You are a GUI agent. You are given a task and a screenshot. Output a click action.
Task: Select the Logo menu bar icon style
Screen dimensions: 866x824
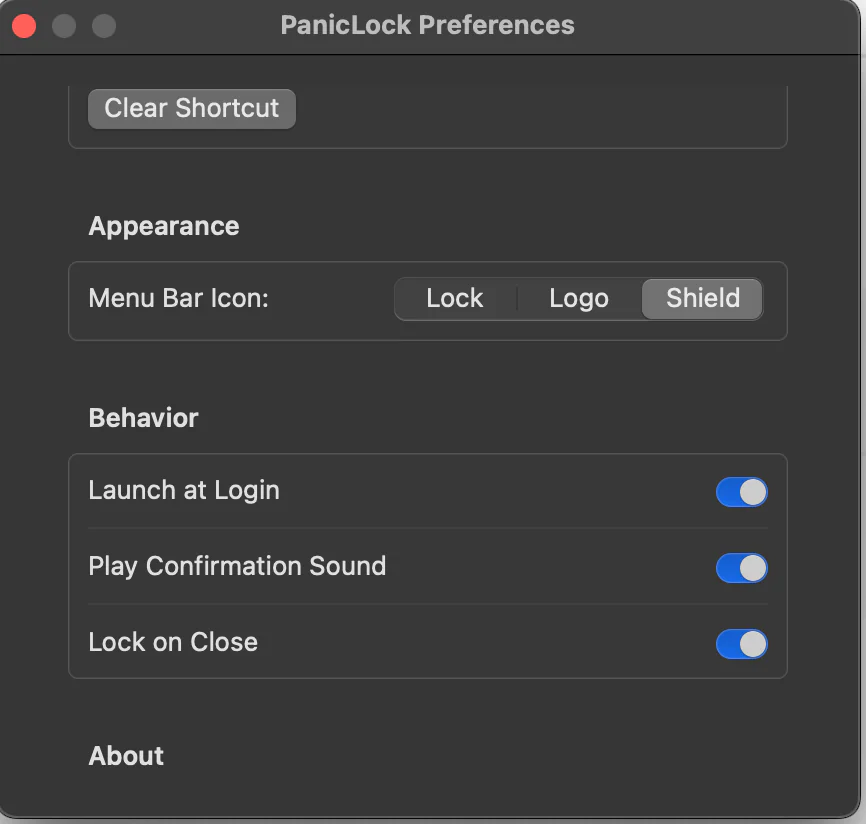[578, 298]
